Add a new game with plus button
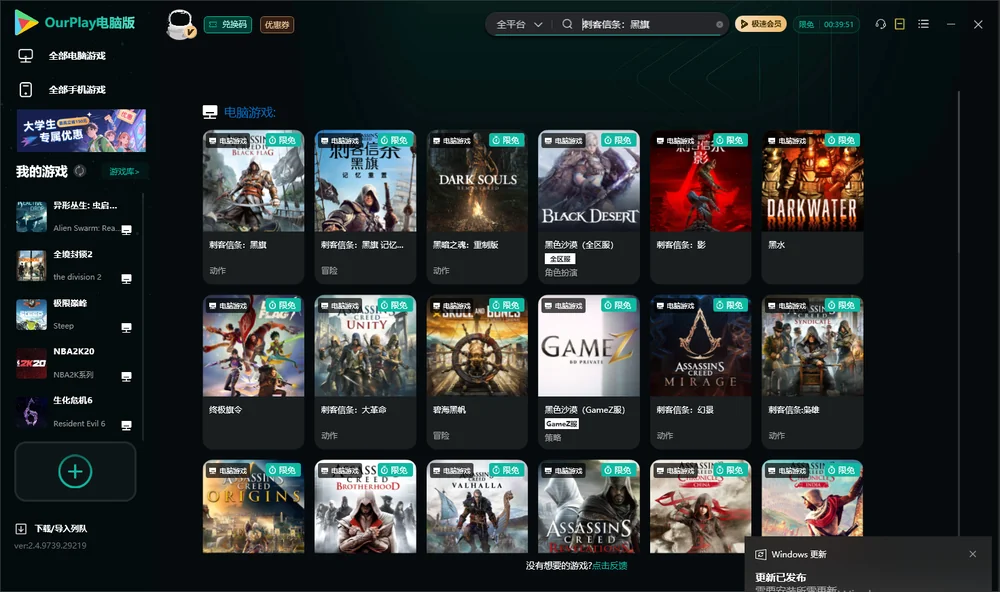This screenshot has width=1000, height=592. point(75,471)
